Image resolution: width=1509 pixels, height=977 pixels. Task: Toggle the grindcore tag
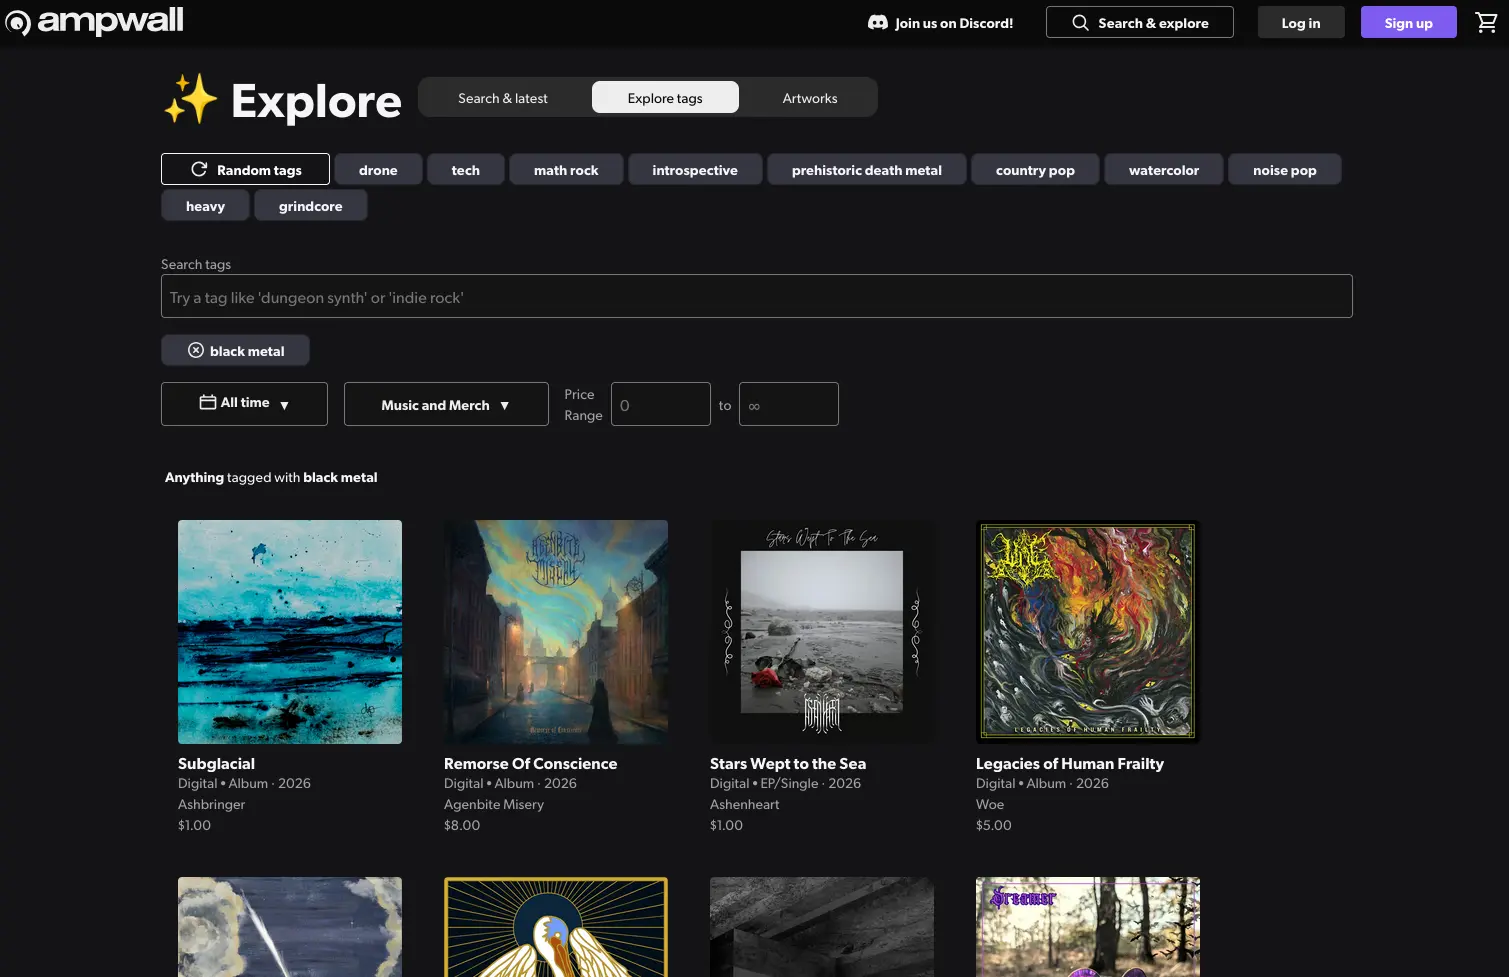point(310,206)
